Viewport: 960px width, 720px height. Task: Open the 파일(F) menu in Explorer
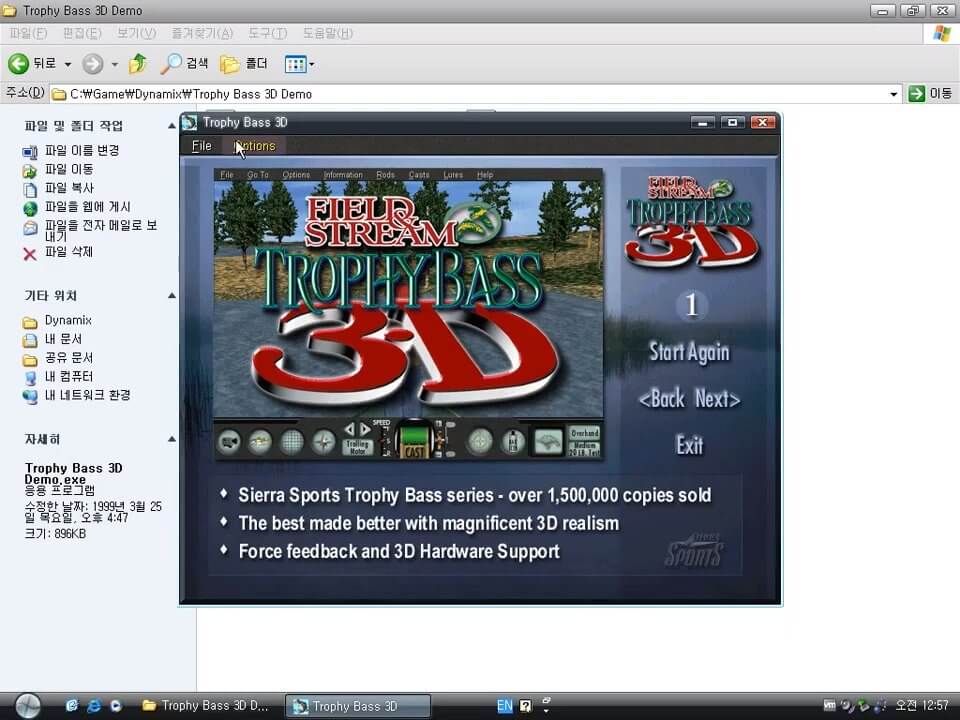[28, 33]
